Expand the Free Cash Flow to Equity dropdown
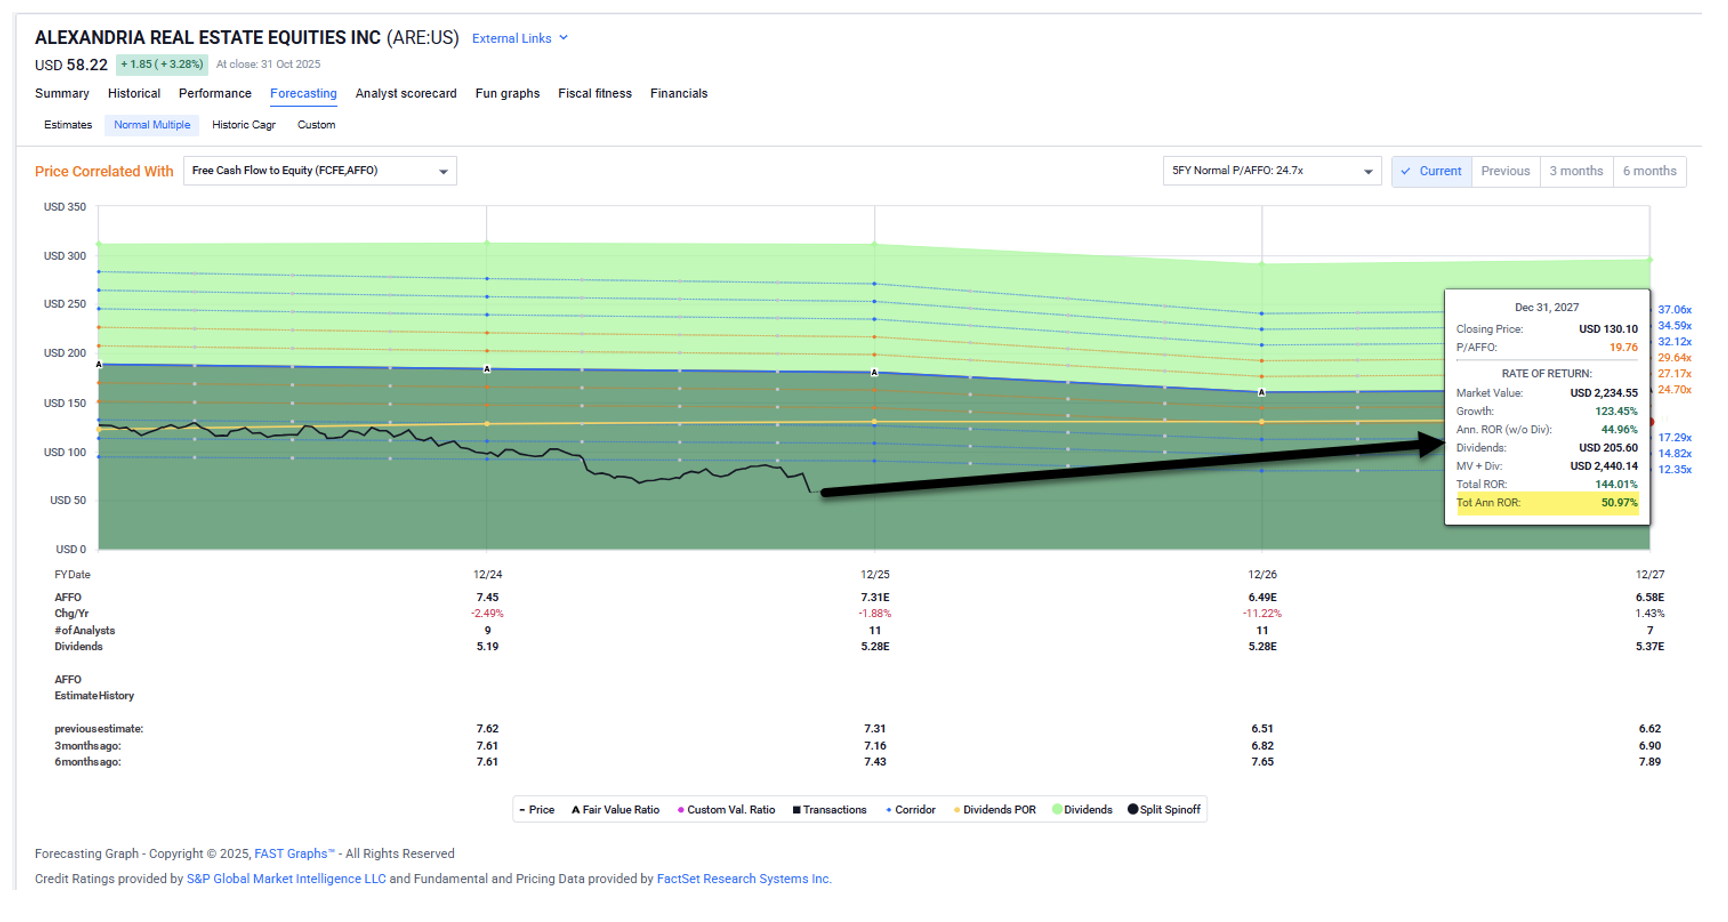This screenshot has height=922, width=1728. click(319, 171)
